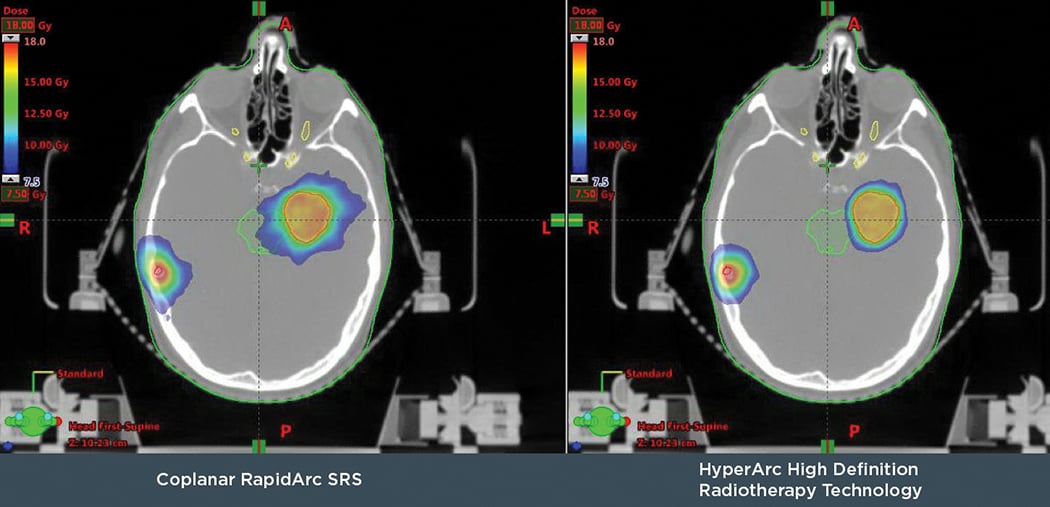Click the Z: 10.23 cm readout in the HyperArc view

point(666,443)
